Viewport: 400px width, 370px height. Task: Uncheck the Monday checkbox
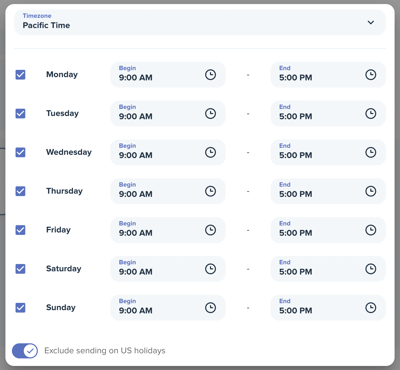pyautogui.click(x=20, y=75)
